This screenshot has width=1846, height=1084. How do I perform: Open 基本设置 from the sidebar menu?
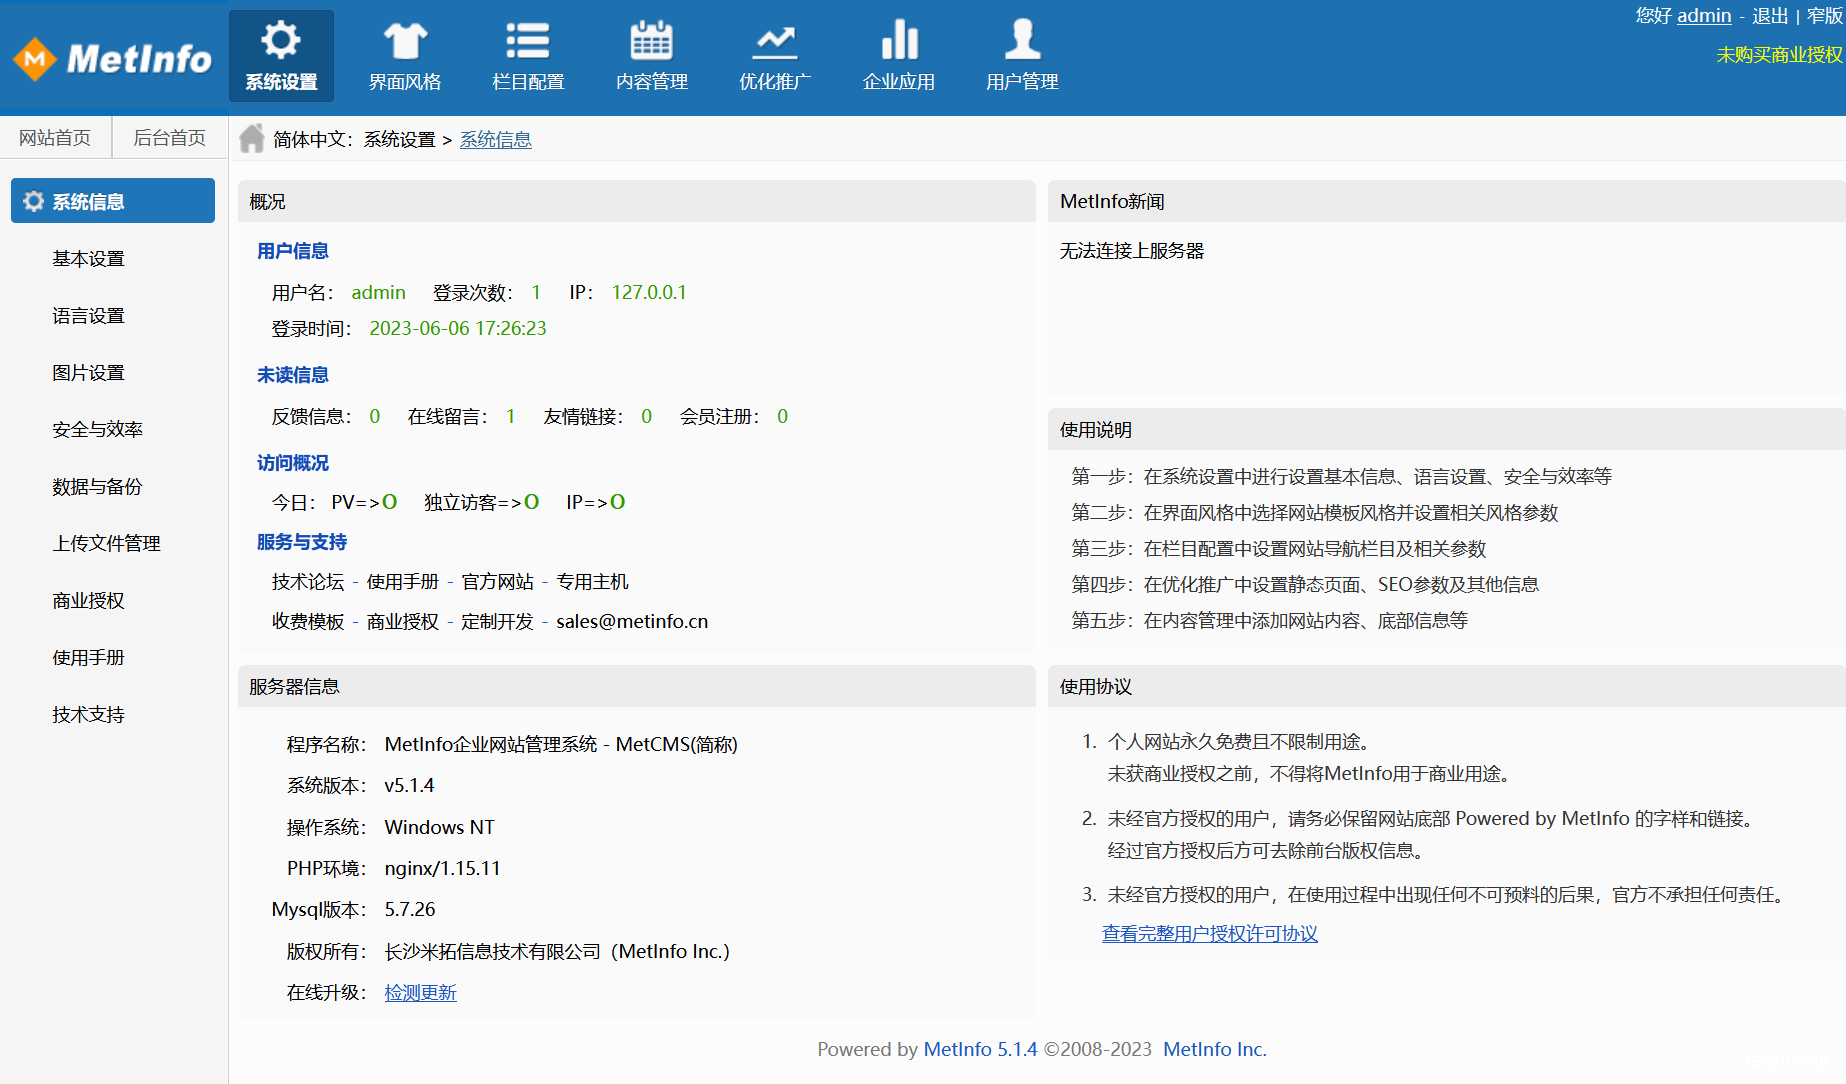point(88,258)
